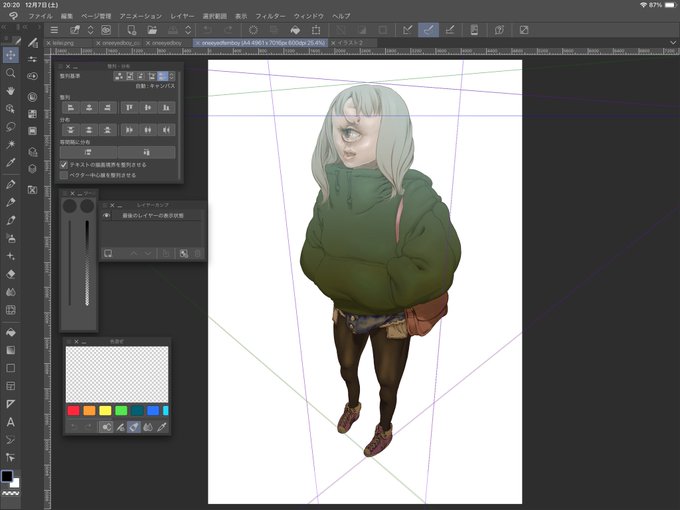The height and width of the screenshot is (510, 680).
Task: Select the Fill bucket tool in left toolbar
Action: click(10, 332)
